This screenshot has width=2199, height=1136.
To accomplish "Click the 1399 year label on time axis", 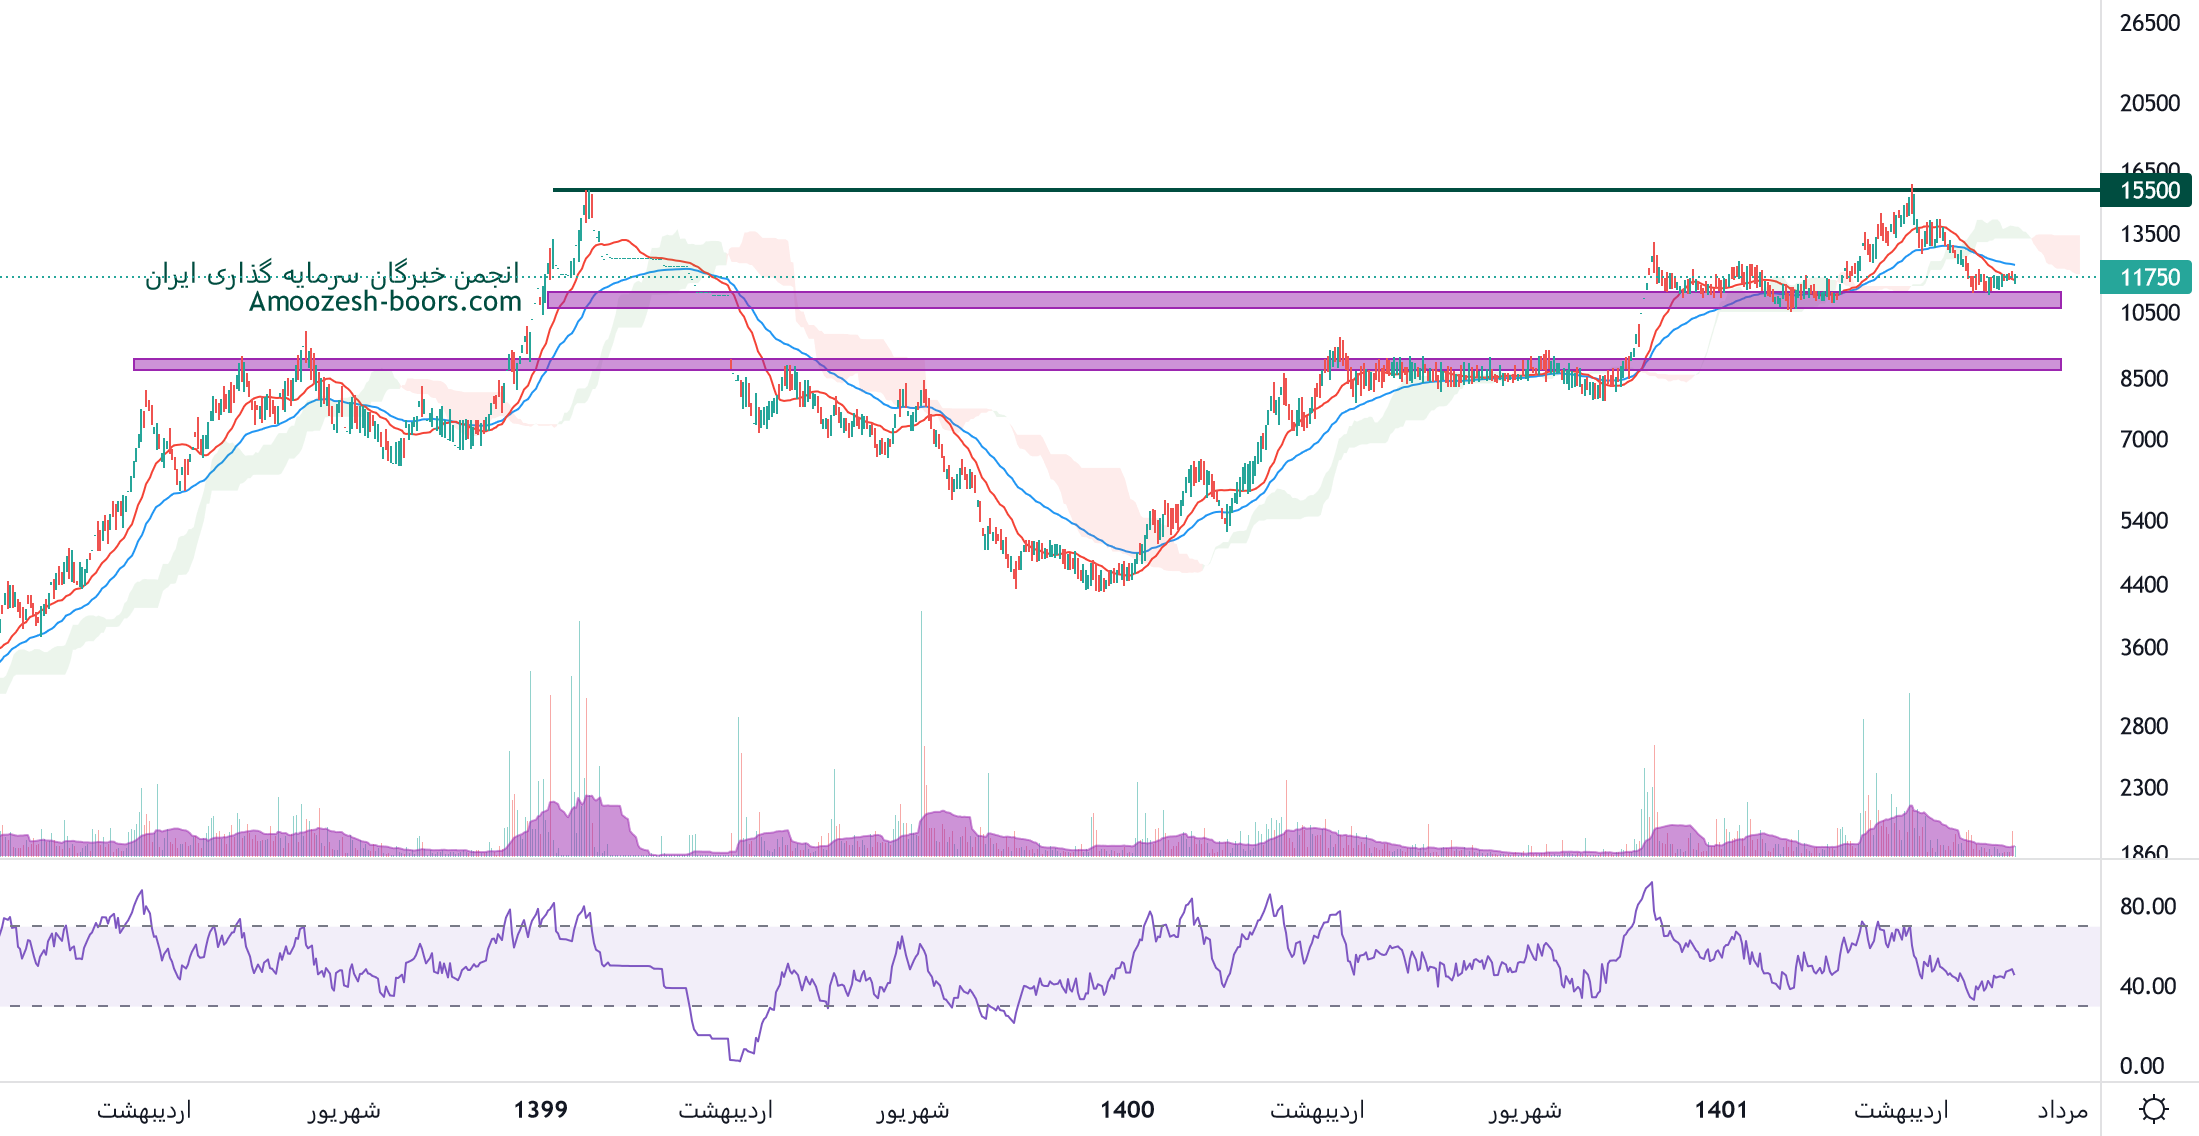I will click(540, 1109).
